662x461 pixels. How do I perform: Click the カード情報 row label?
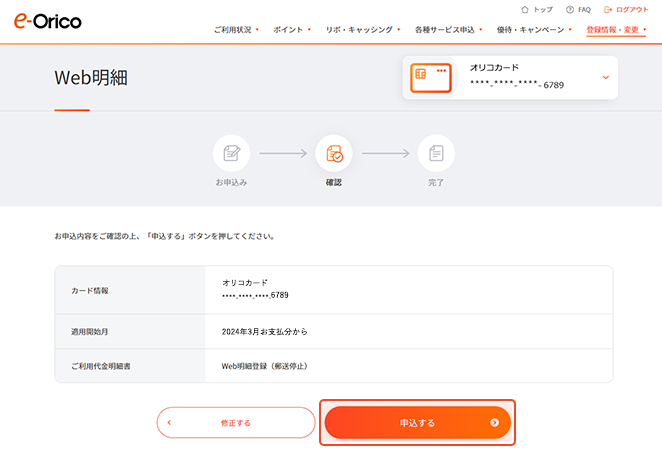coord(90,290)
